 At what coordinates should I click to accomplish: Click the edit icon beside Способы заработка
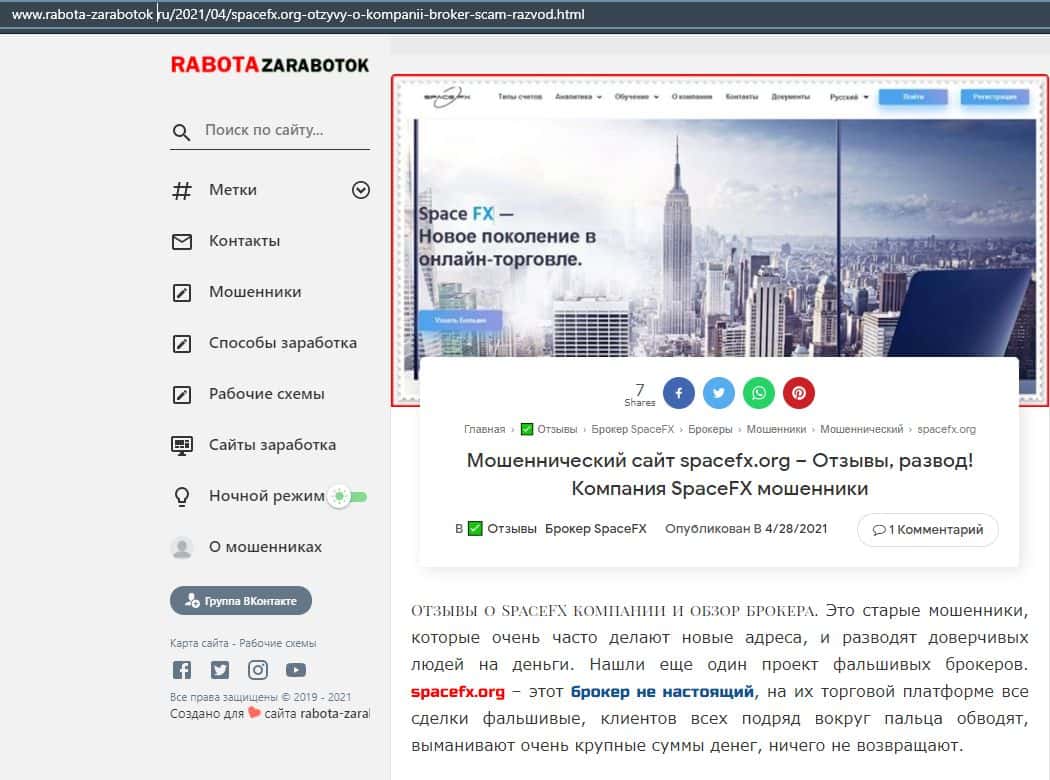[181, 343]
